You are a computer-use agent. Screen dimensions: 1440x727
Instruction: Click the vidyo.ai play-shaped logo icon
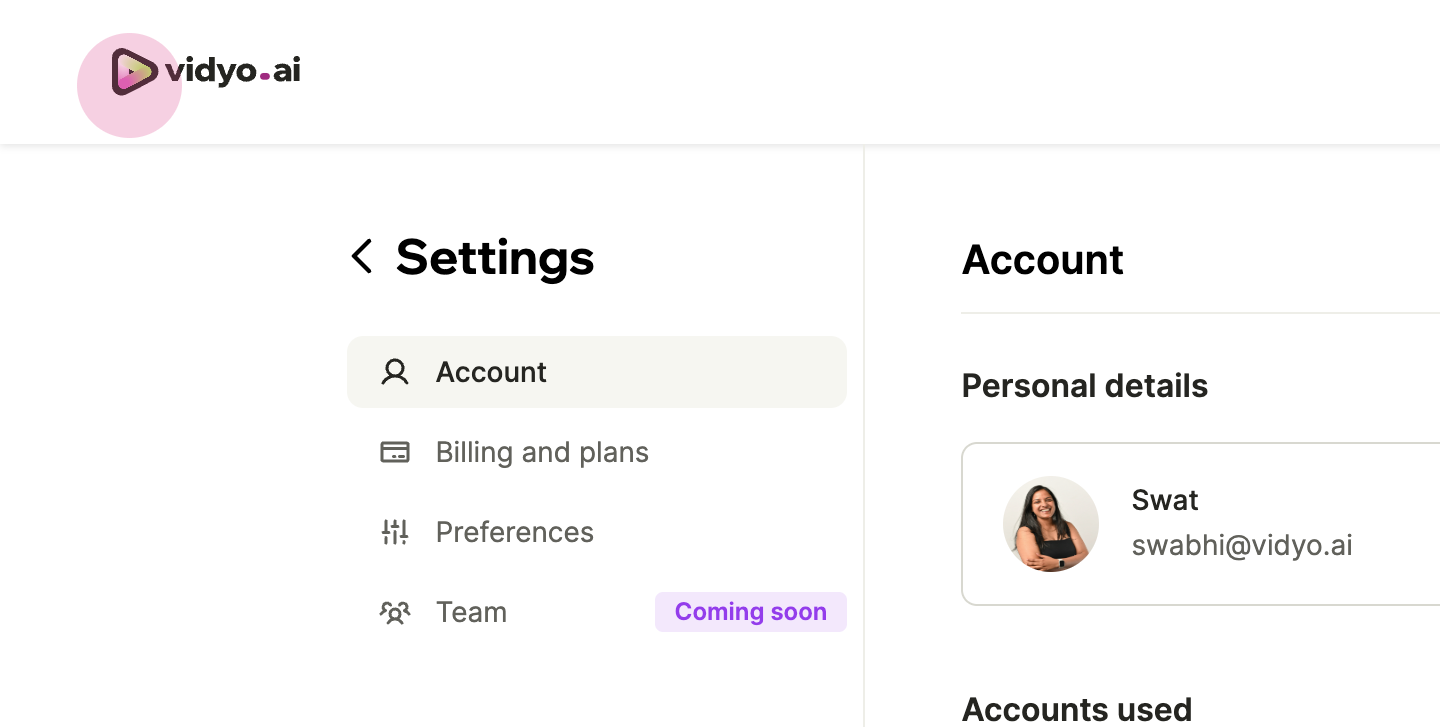click(134, 72)
